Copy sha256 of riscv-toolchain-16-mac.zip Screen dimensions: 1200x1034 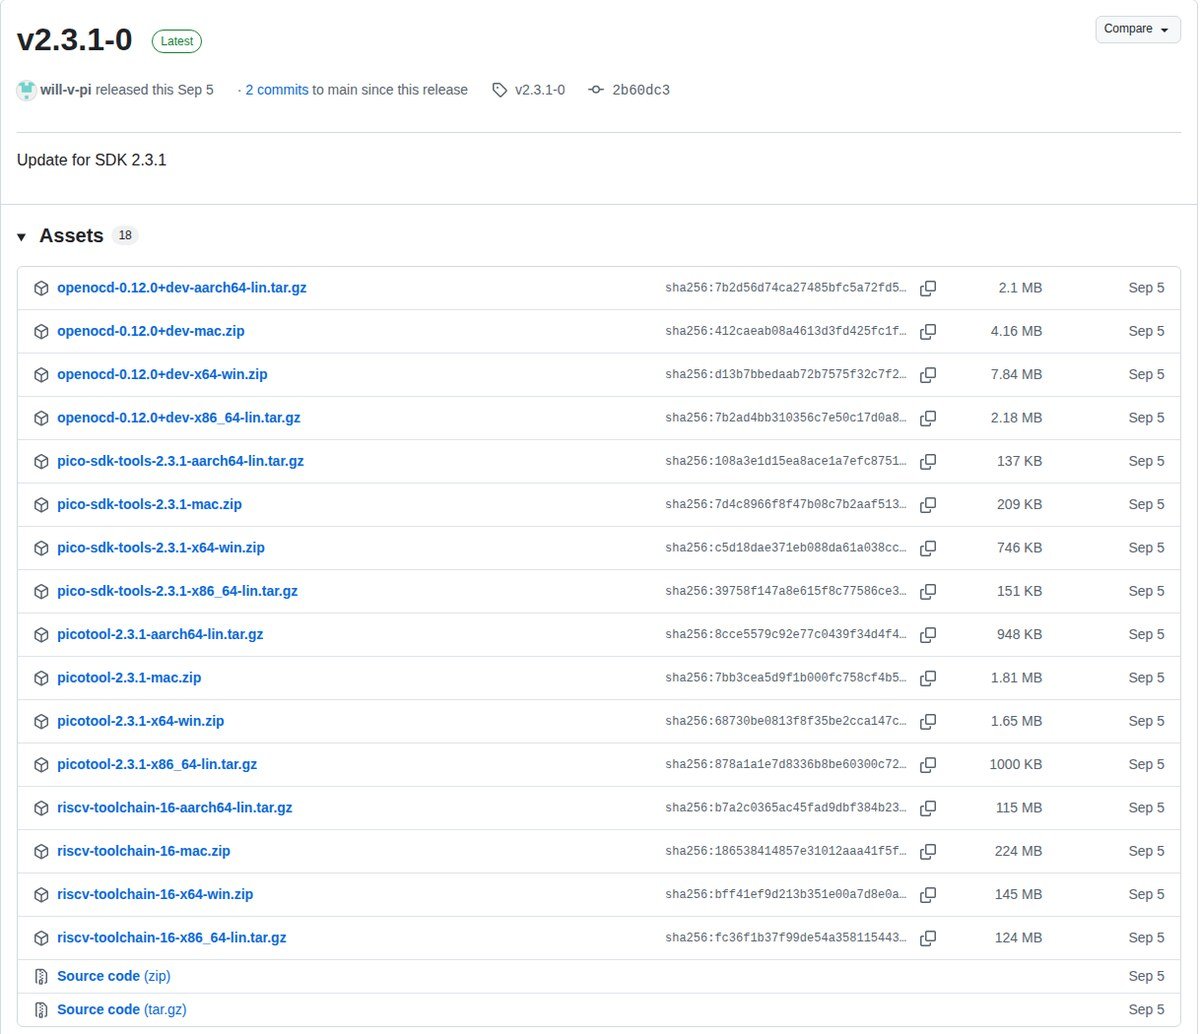928,851
